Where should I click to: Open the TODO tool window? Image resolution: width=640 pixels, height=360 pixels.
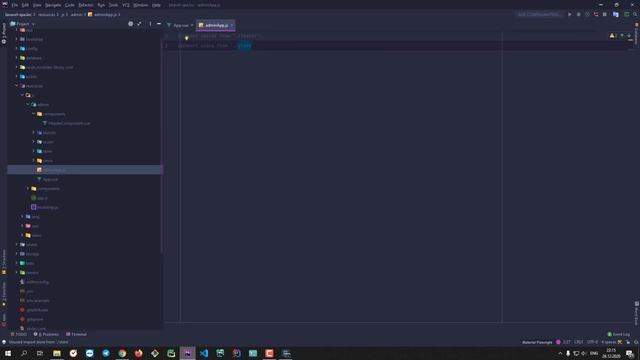point(19,335)
